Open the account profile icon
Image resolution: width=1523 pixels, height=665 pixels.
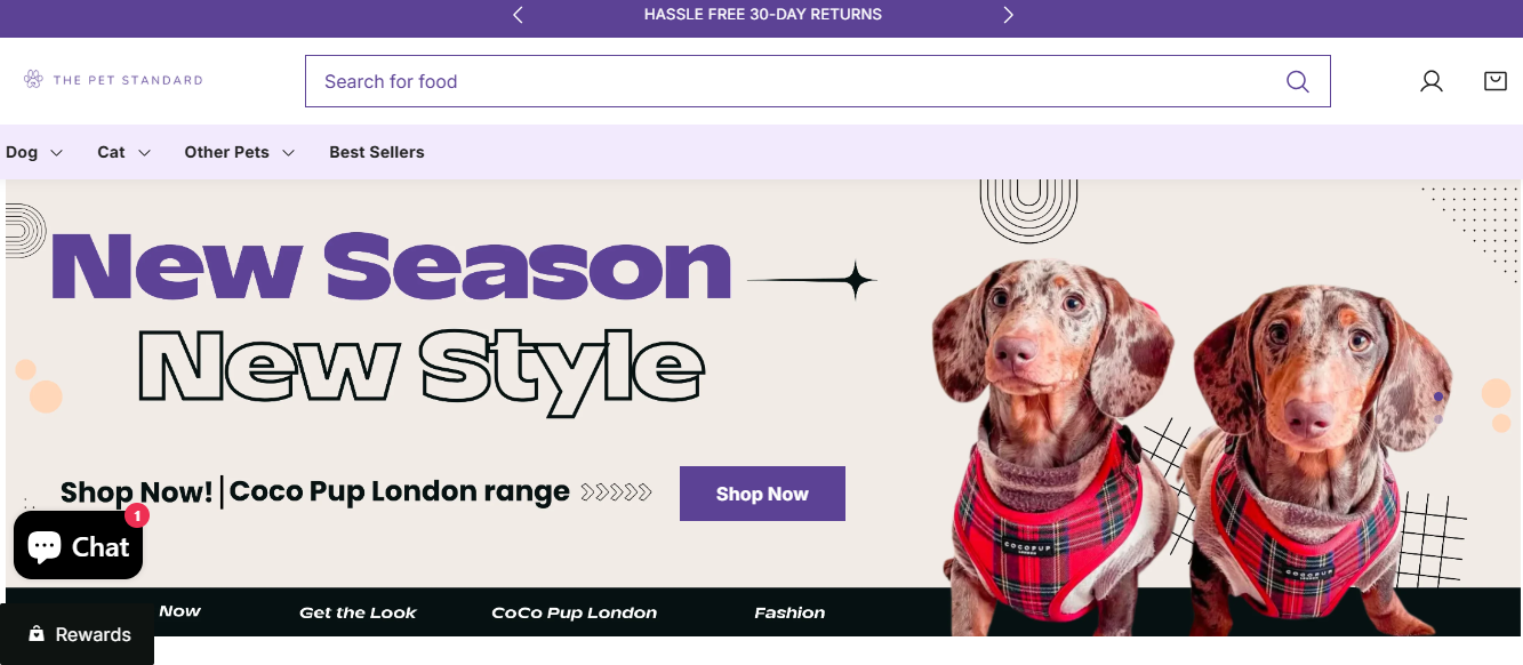point(1432,81)
